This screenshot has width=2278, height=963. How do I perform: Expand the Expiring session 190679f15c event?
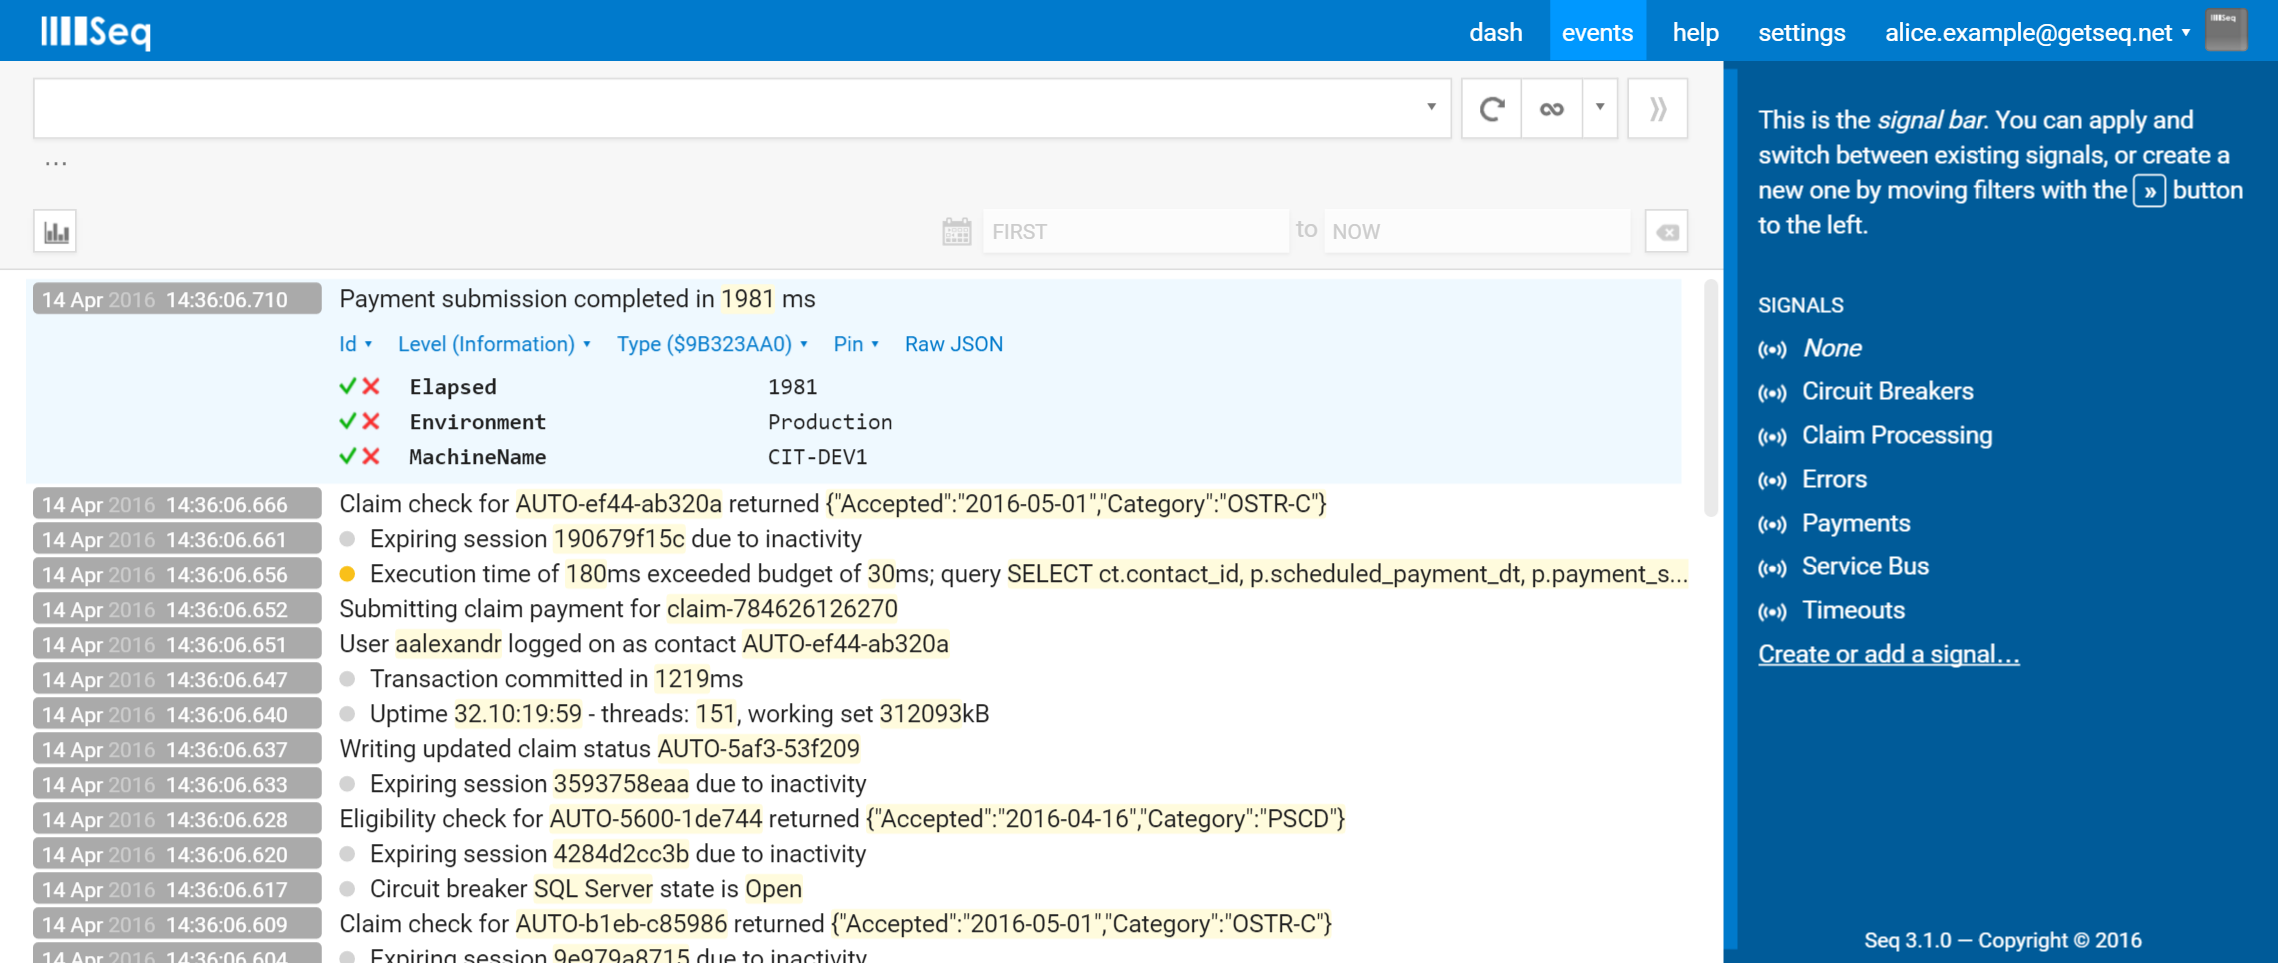coord(616,539)
